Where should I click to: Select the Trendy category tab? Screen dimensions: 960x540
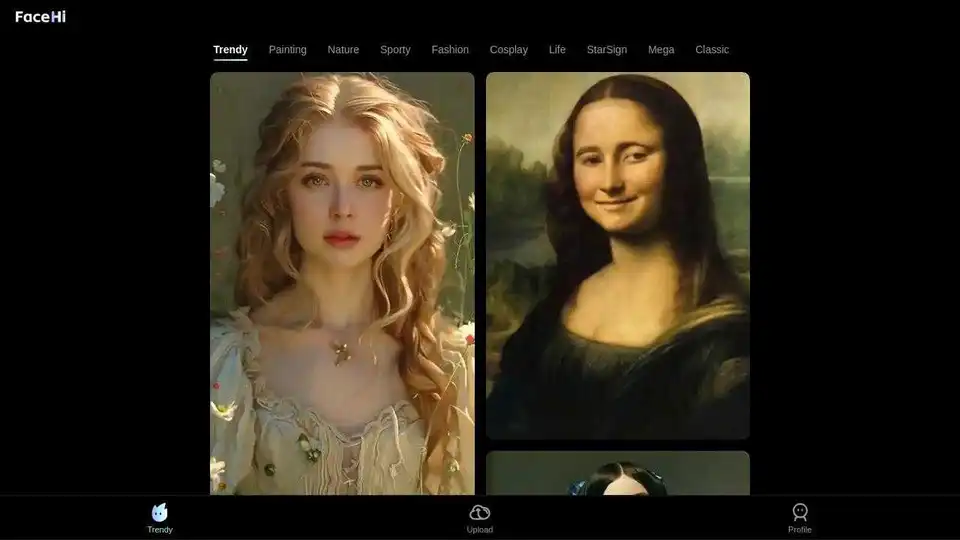(230, 50)
